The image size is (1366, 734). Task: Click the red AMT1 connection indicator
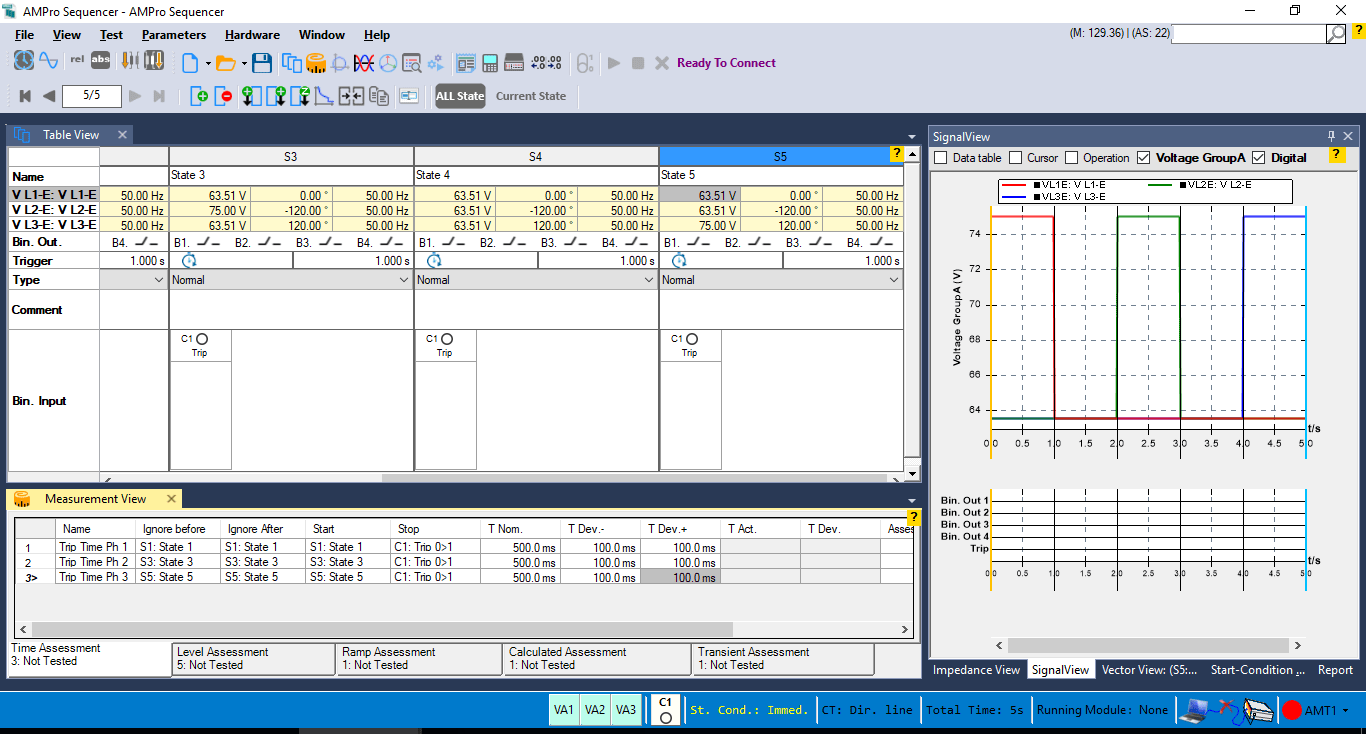point(1292,710)
